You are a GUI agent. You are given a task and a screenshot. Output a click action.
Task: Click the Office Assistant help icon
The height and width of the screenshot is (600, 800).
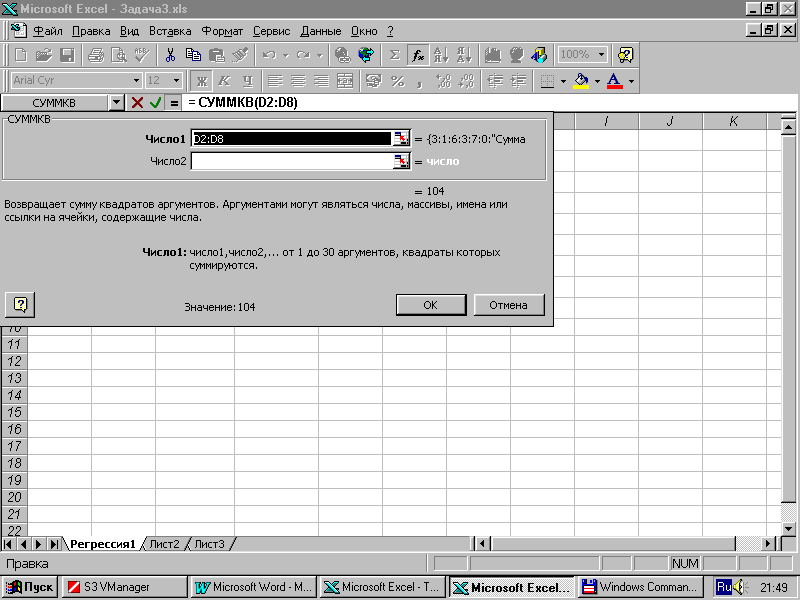[626, 55]
